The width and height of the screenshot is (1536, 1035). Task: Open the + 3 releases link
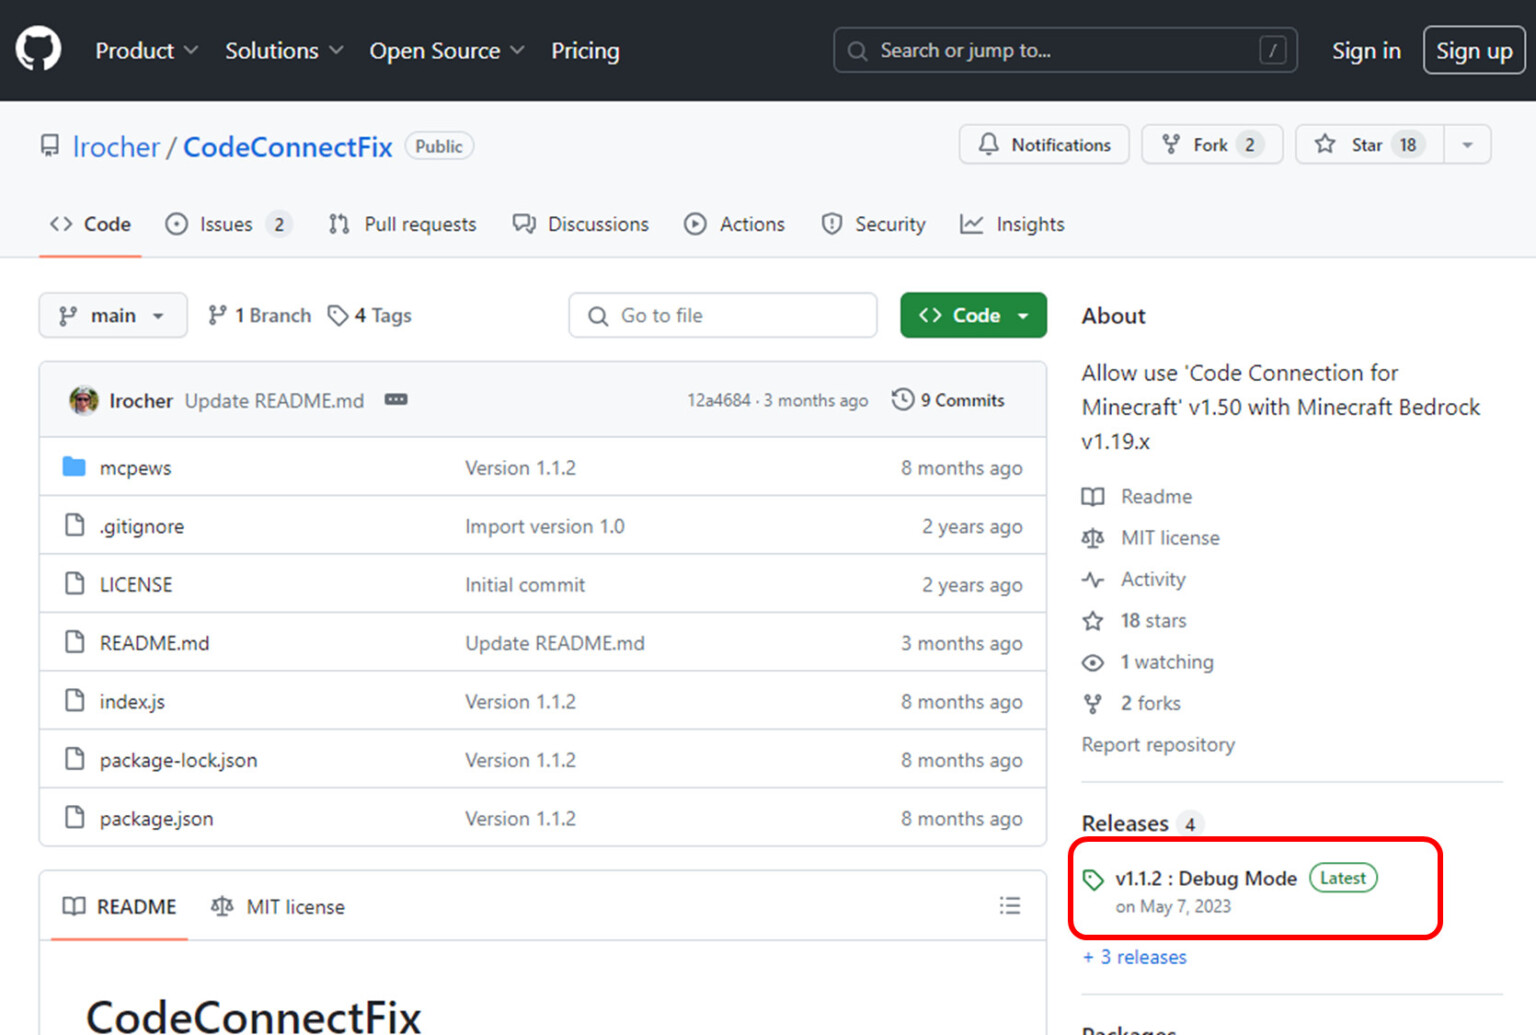pos(1135,957)
